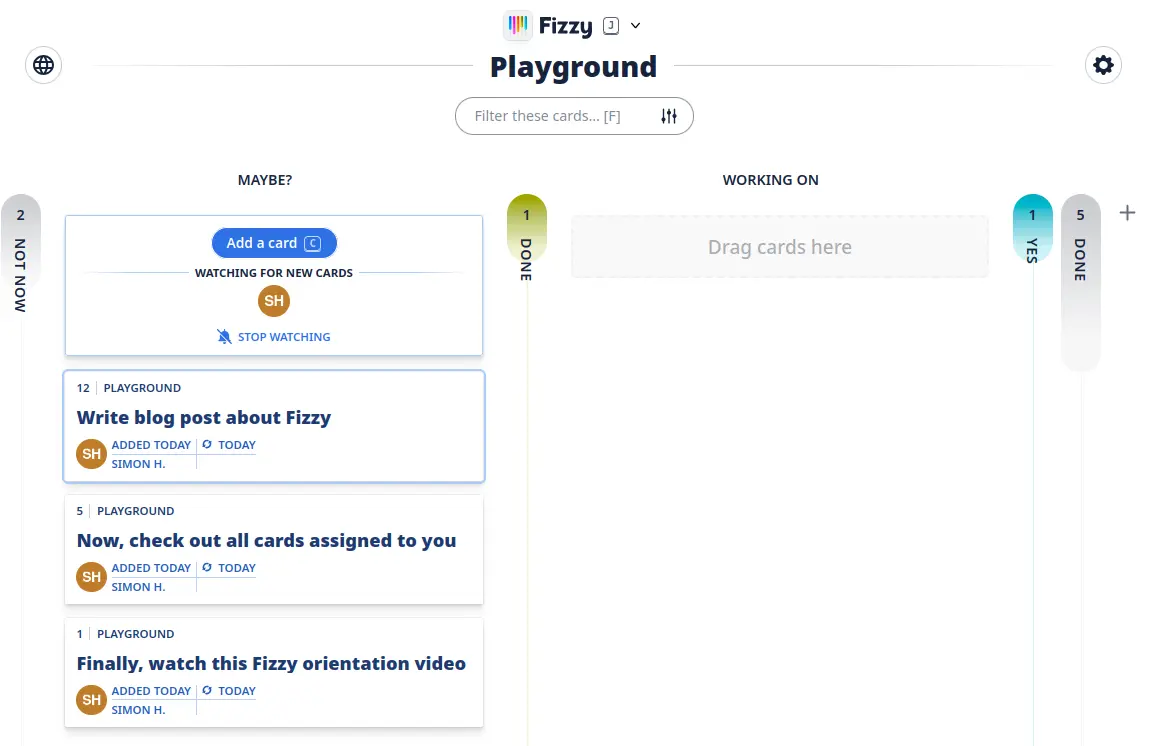Screen dimensions: 1149x746
Task: Click the STOP WATCHING link
Action: 283,336
